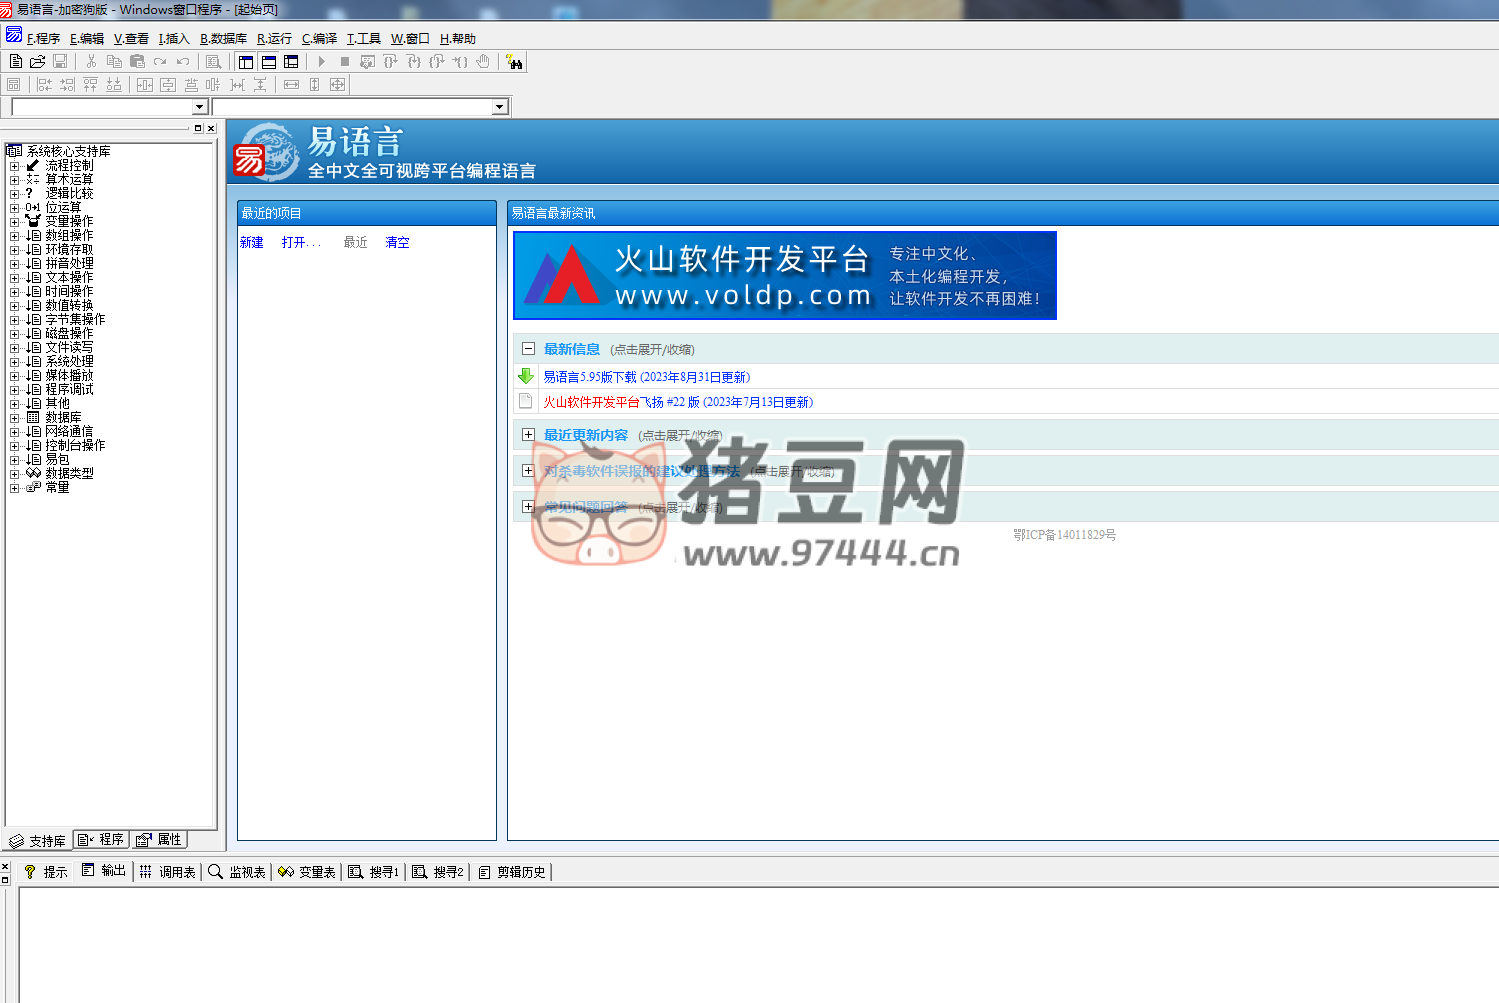Switch to the 属性 tab
This screenshot has height=1003, width=1499.
[x=159, y=840]
